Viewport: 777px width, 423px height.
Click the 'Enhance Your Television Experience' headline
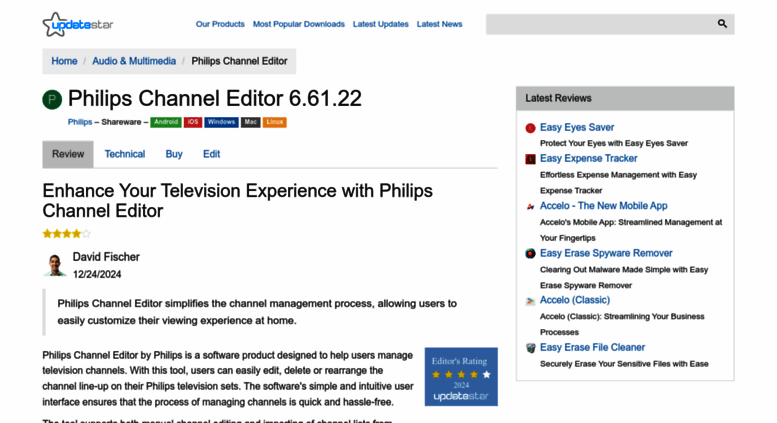tap(237, 201)
